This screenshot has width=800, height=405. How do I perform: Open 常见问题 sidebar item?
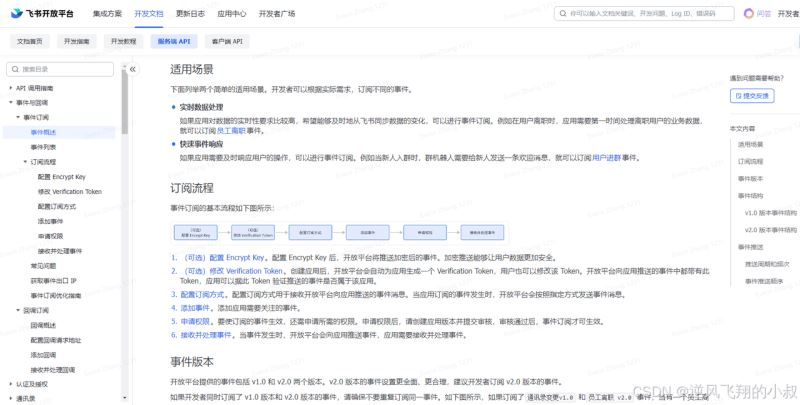tap(43, 266)
